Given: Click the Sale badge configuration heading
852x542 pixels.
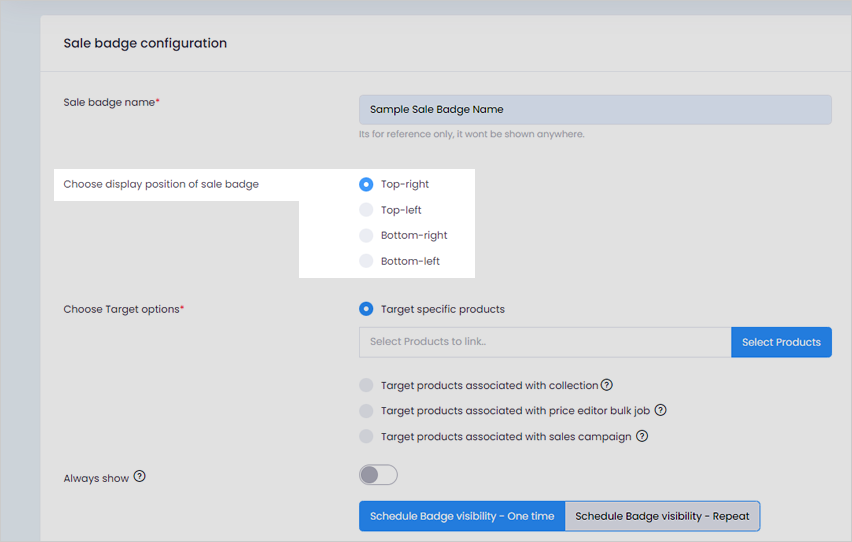Looking at the screenshot, I should click(x=145, y=43).
